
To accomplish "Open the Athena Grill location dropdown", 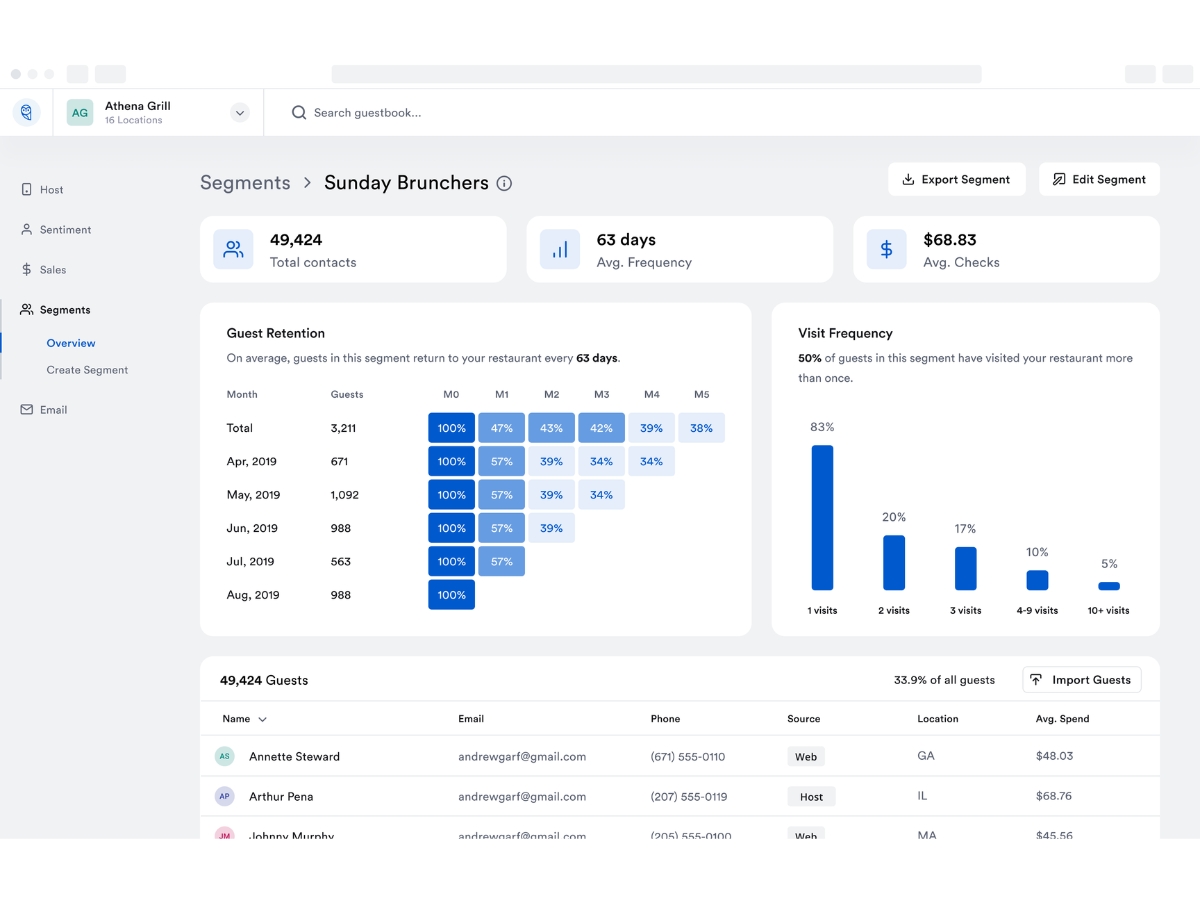I will pyautogui.click(x=240, y=113).
